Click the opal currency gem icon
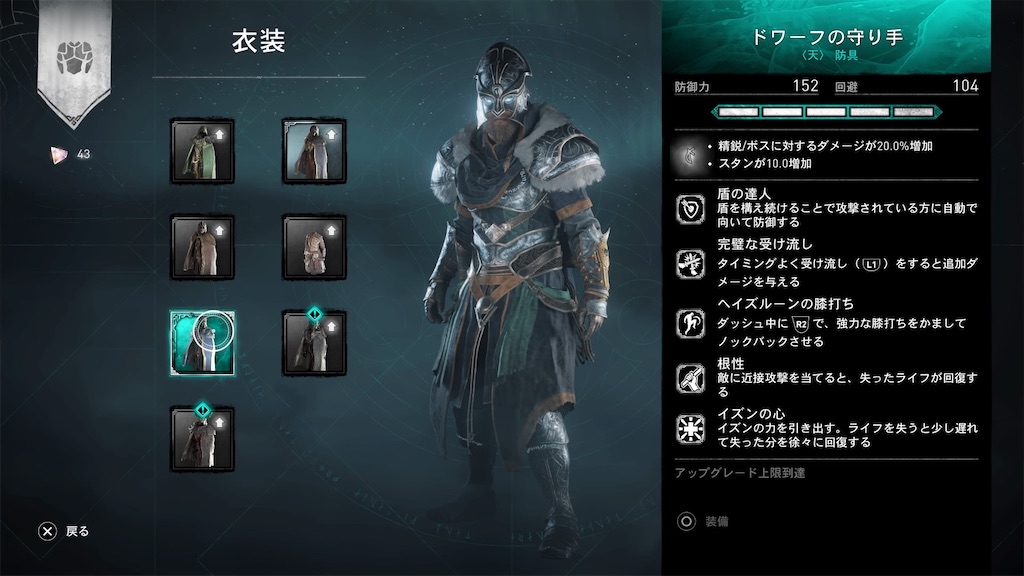The width and height of the screenshot is (1024, 576). [x=59, y=155]
